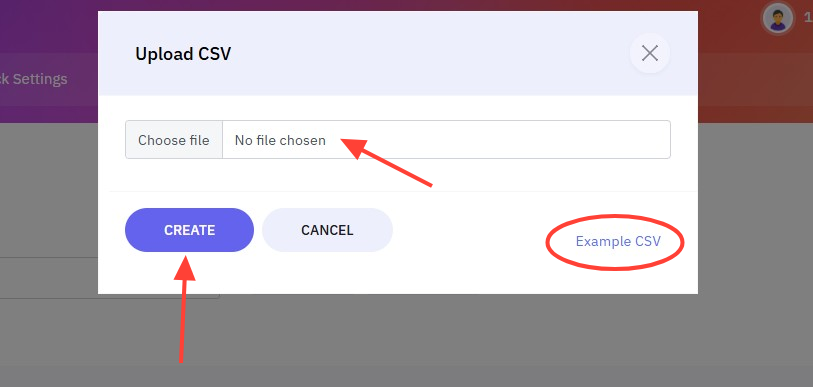The image size is (813, 387).
Task: Click the white footer area right of CANCEL
Action: point(467,230)
